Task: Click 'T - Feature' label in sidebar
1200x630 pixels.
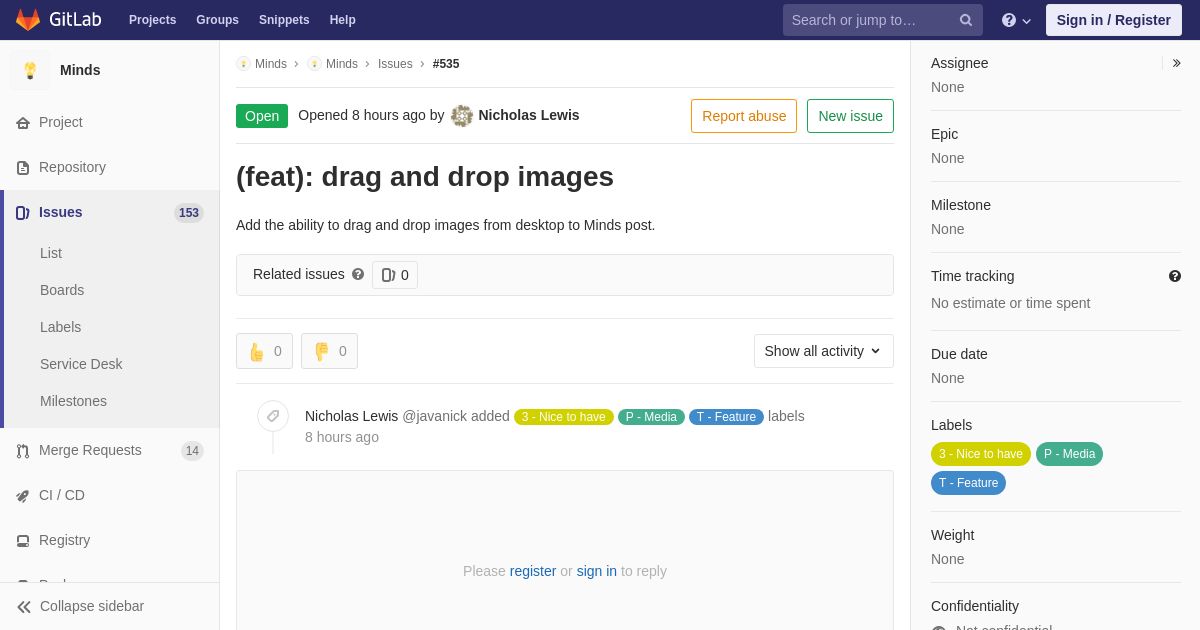Action: (x=968, y=483)
